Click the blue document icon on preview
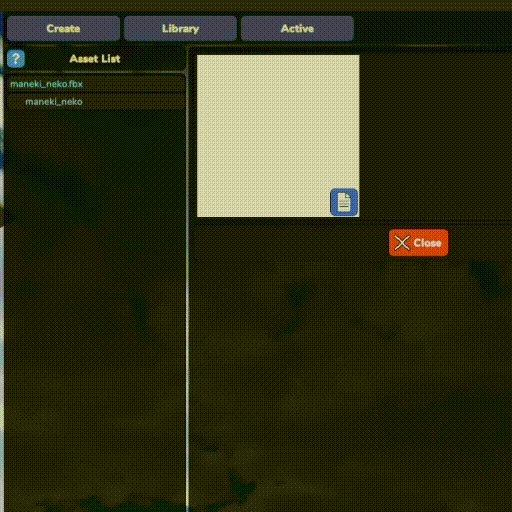The image size is (512, 512). tap(344, 202)
